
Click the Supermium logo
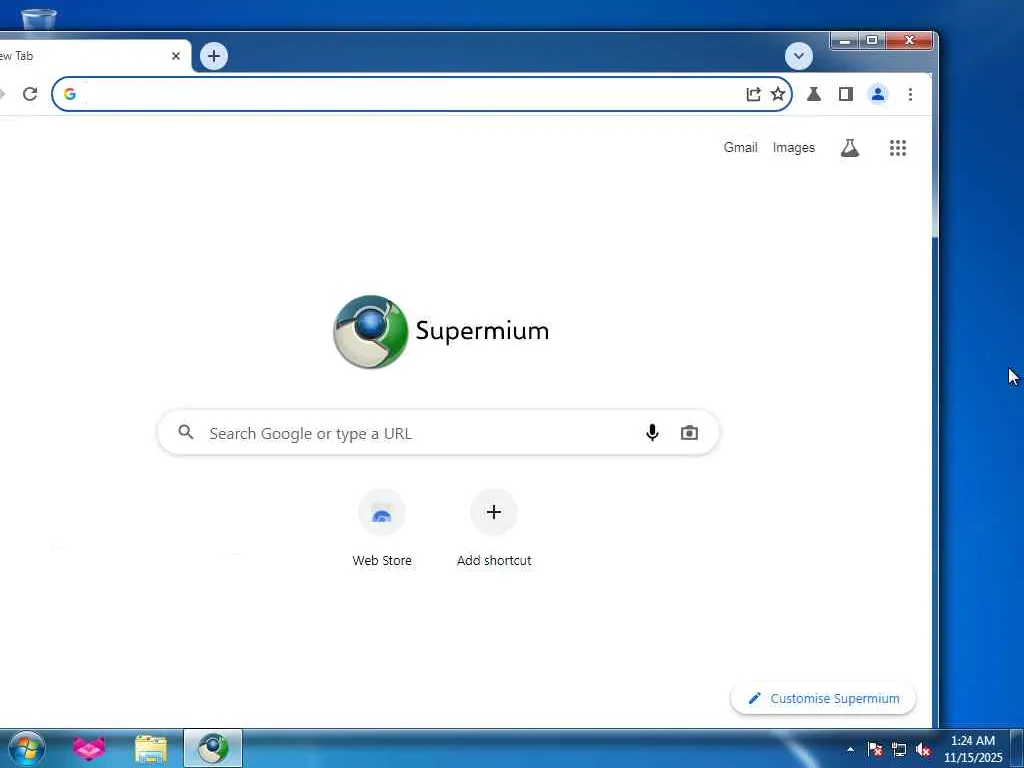441,332
